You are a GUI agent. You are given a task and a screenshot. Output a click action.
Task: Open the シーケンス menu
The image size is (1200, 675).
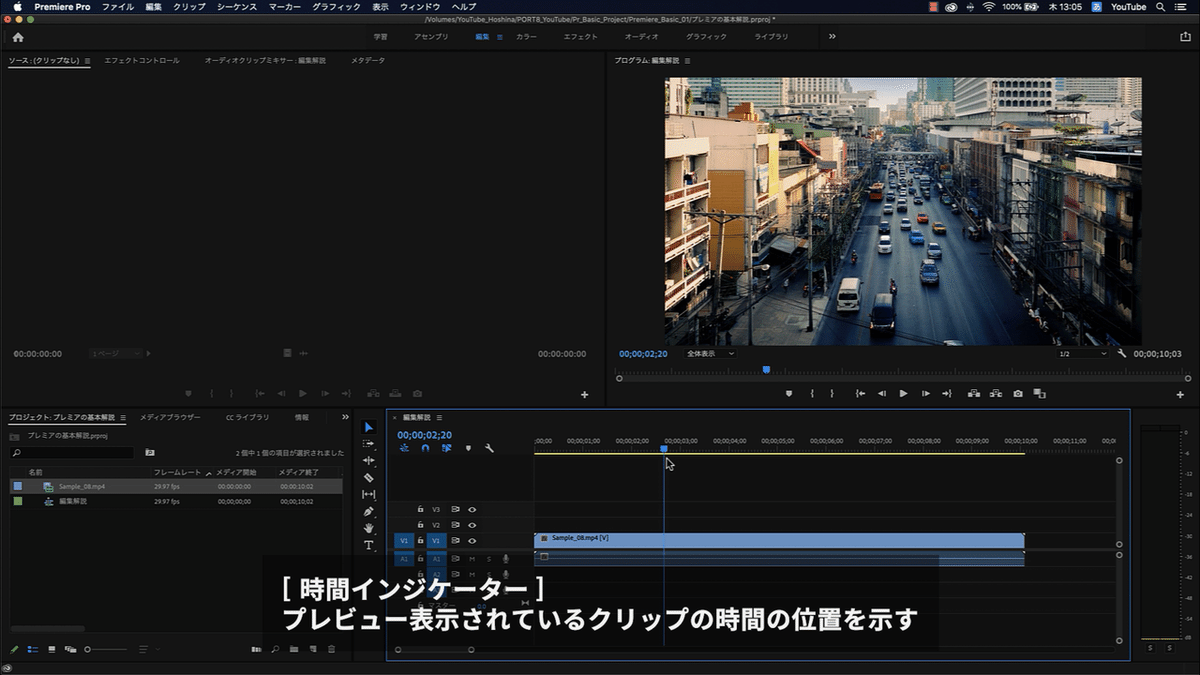pos(237,7)
